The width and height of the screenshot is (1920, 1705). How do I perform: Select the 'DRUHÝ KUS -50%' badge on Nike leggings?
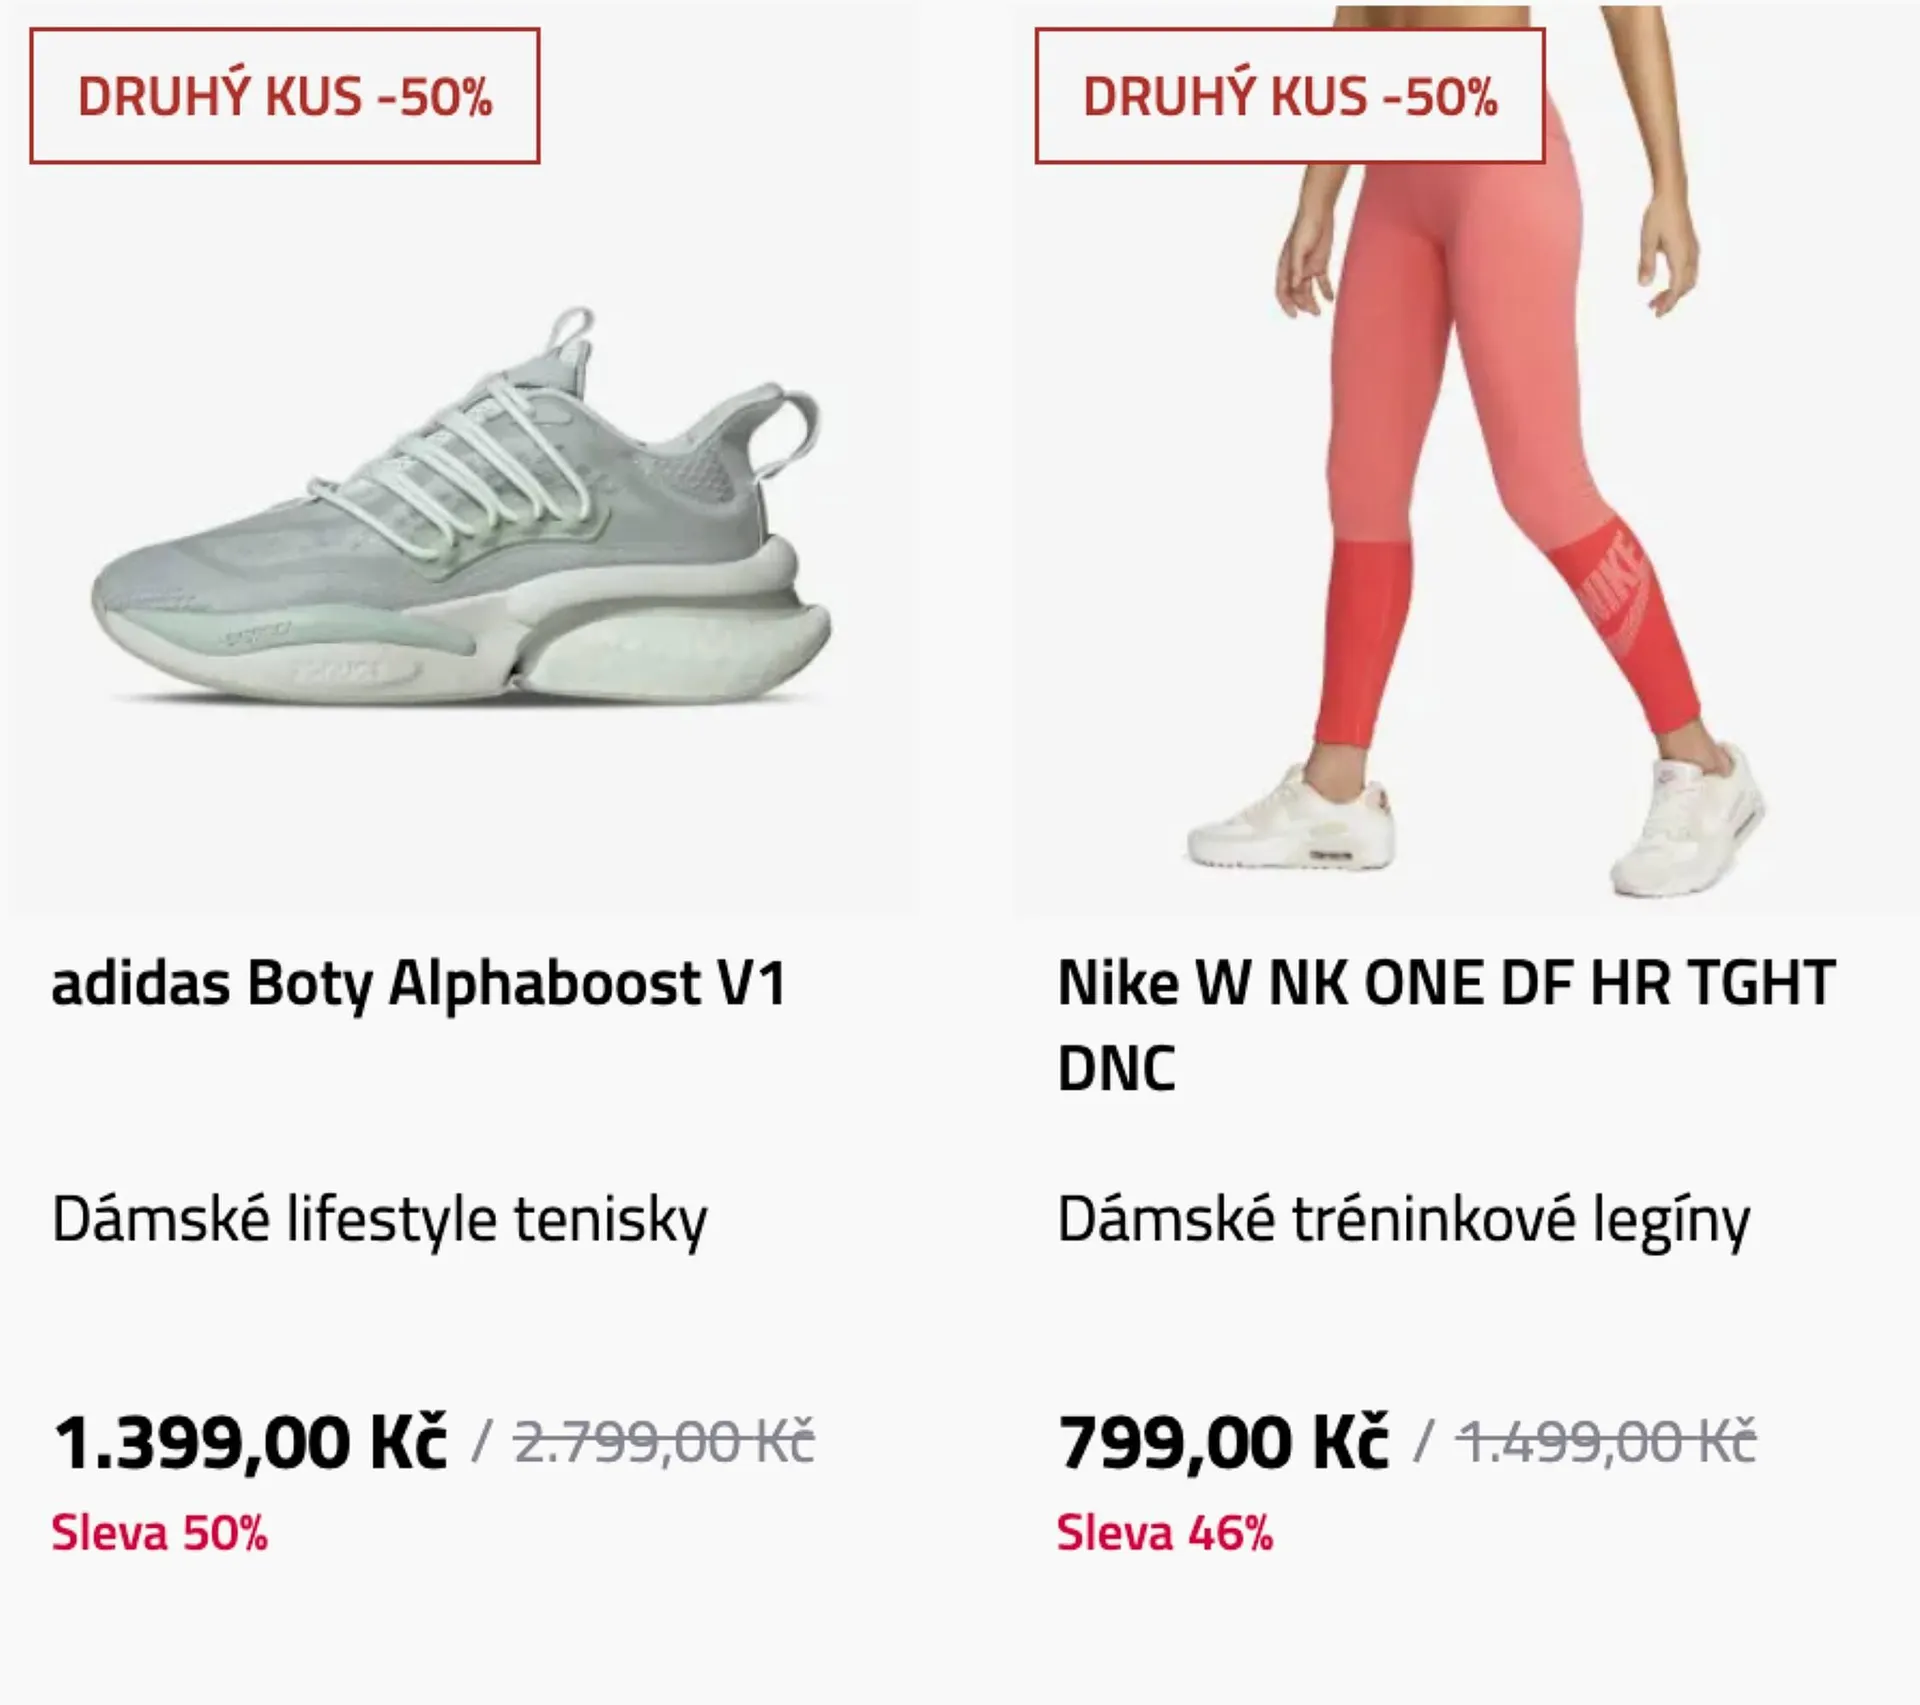(x=1290, y=97)
